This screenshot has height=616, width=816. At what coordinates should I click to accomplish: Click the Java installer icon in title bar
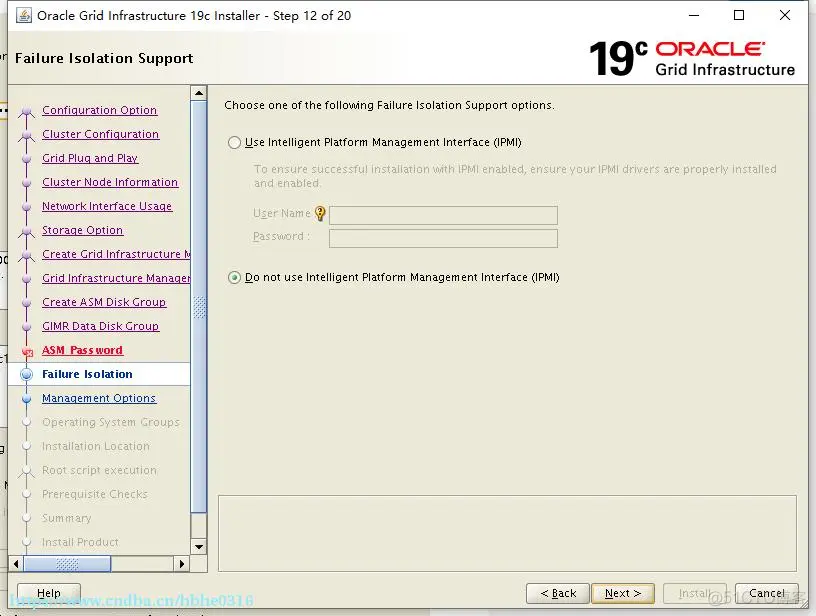click(23, 16)
